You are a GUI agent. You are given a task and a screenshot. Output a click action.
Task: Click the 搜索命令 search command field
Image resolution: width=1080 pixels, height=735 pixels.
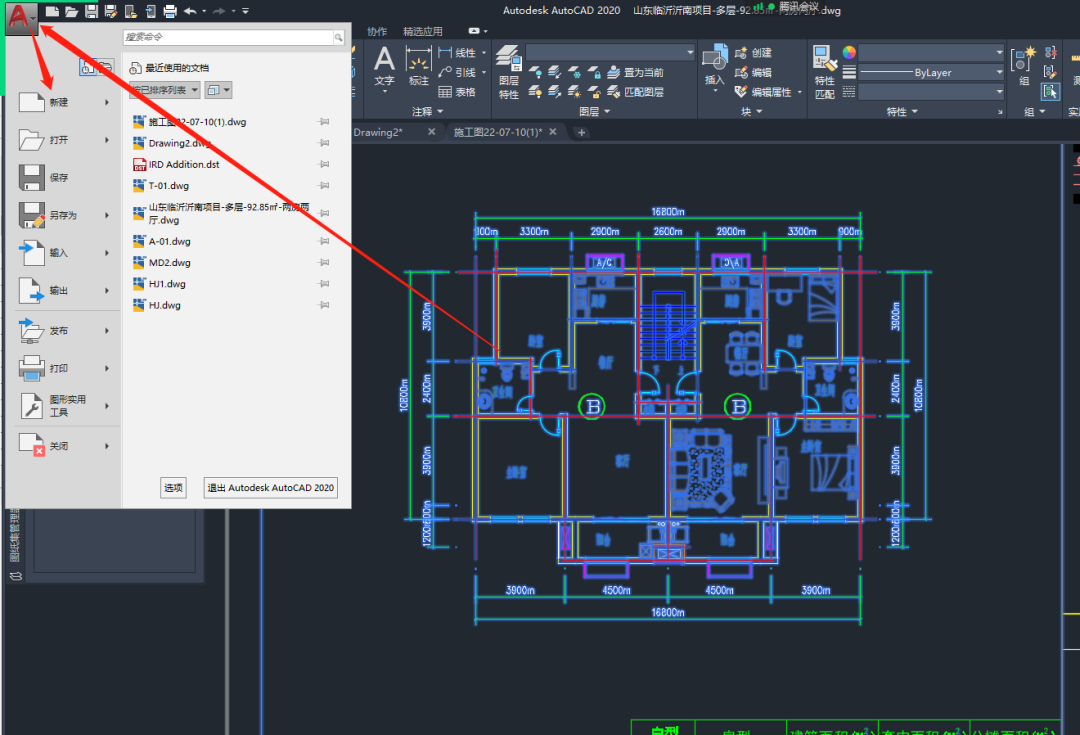pyautogui.click(x=229, y=37)
